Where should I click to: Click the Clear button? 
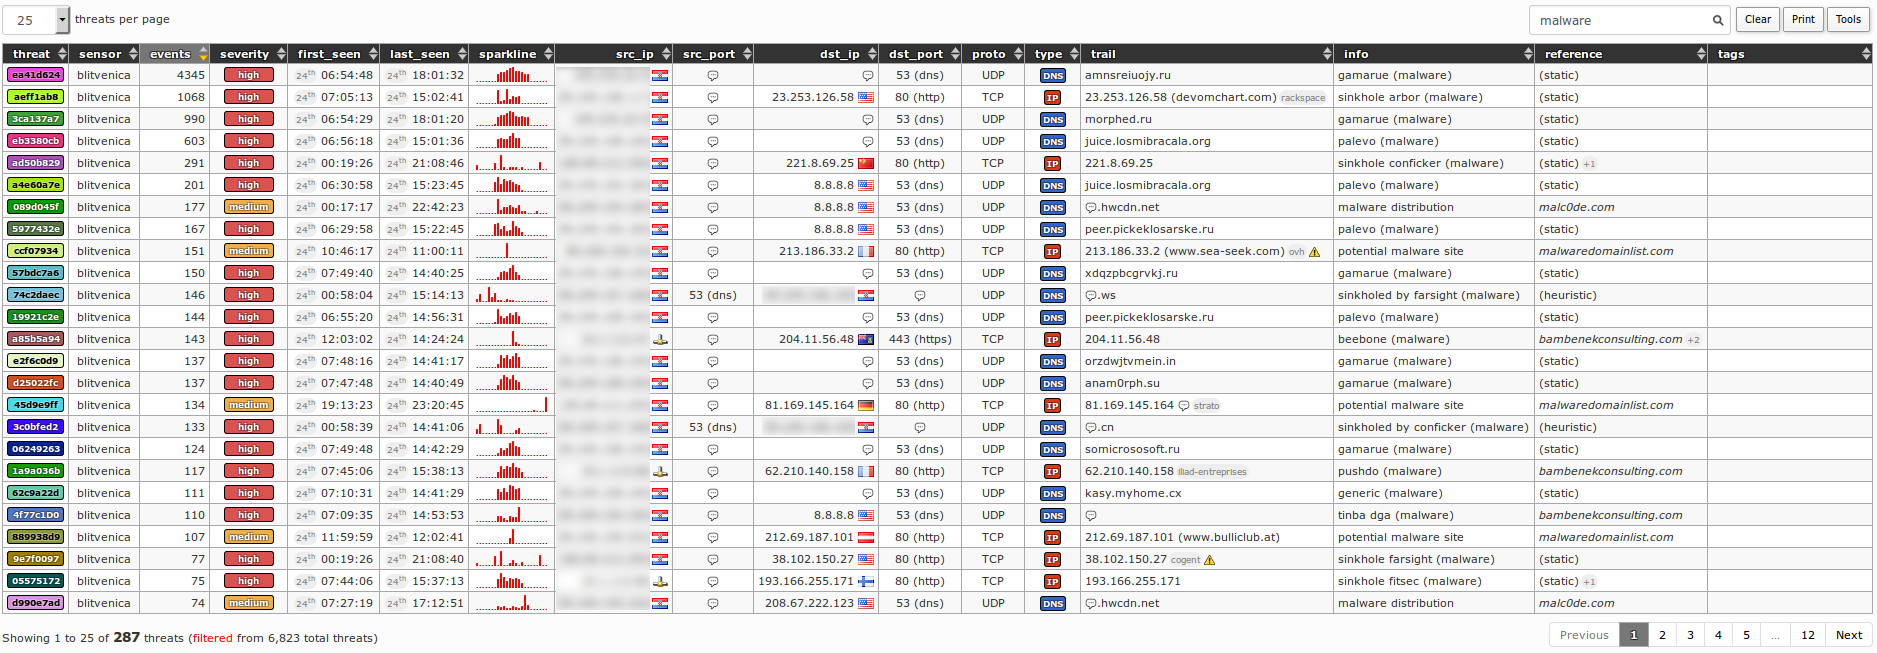click(1758, 19)
